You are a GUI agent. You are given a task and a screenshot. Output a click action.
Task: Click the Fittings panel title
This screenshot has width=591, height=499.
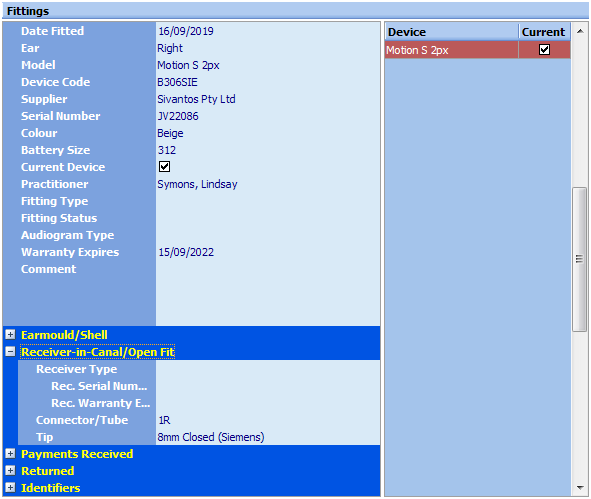[x=28, y=11]
